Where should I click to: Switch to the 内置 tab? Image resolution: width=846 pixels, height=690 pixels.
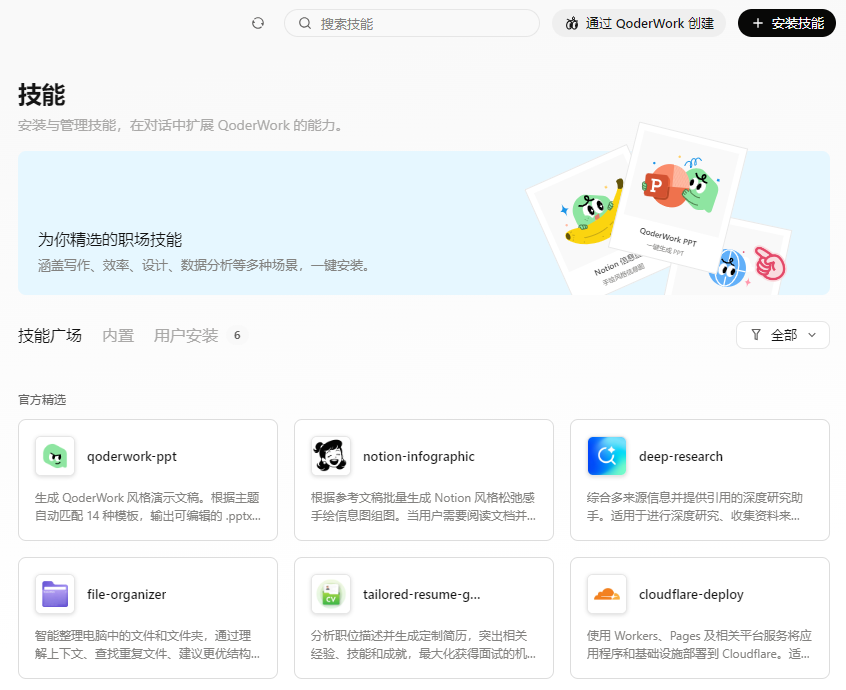click(x=118, y=335)
